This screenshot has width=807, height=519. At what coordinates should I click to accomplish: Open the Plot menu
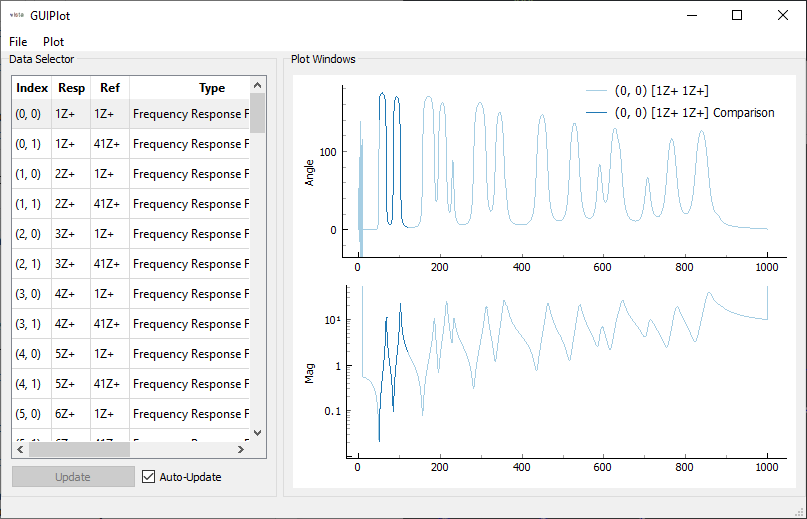point(53,42)
